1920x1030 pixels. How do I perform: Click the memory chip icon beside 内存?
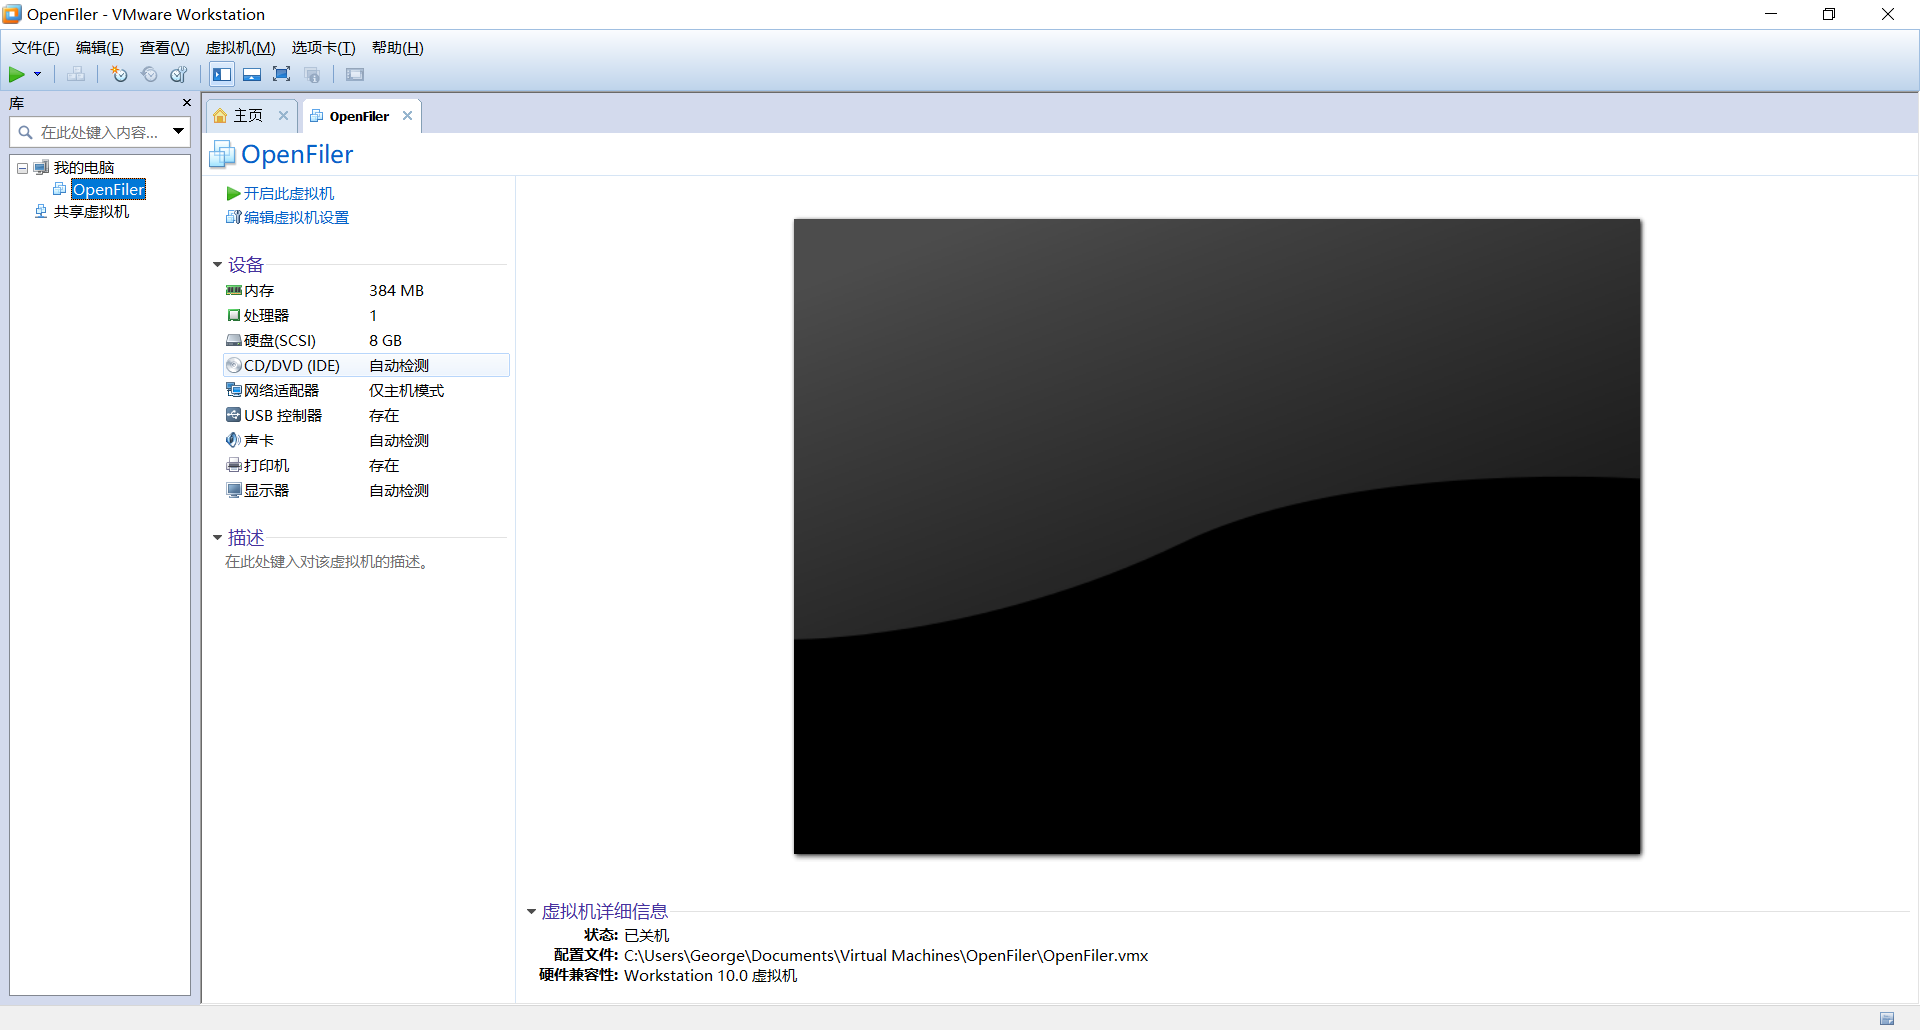pyautogui.click(x=234, y=290)
